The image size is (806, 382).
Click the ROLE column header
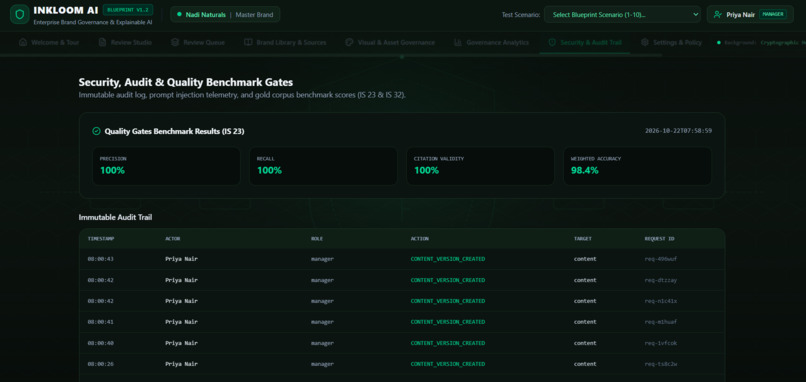317,239
